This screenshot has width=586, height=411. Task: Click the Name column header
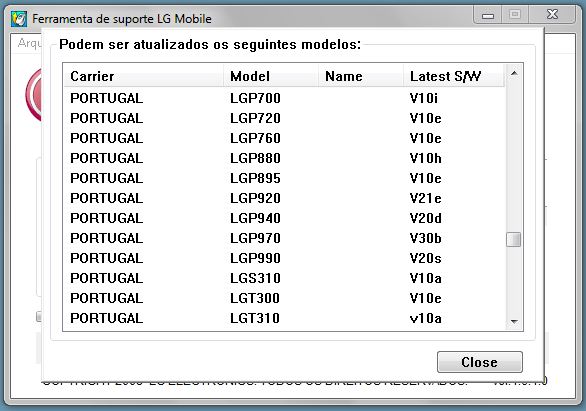coord(361,76)
